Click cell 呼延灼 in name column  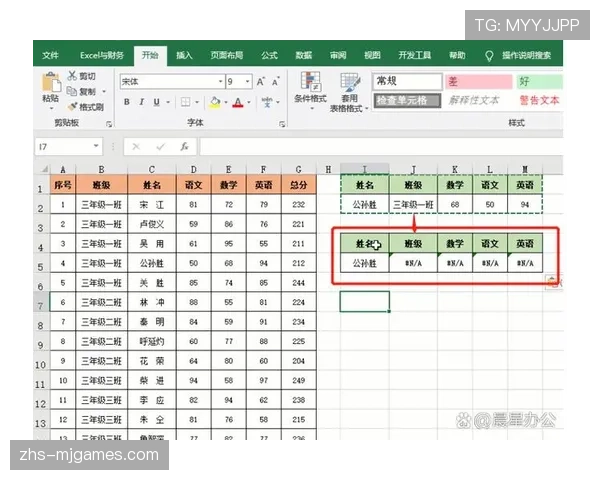click(152, 341)
